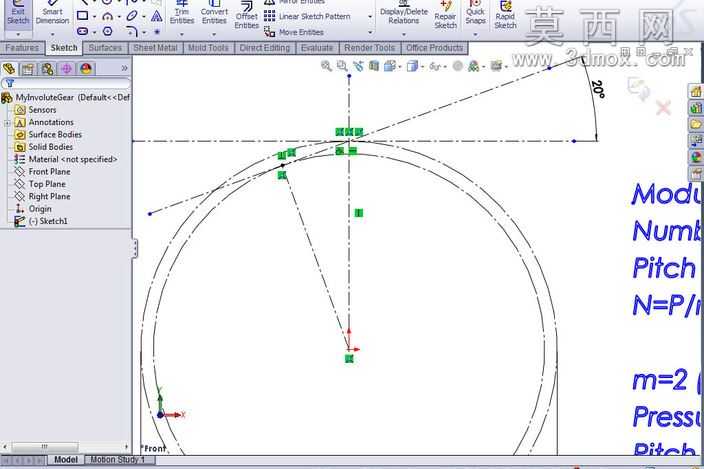
Task: Switch to the Mold Tools tab
Action: [x=208, y=48]
